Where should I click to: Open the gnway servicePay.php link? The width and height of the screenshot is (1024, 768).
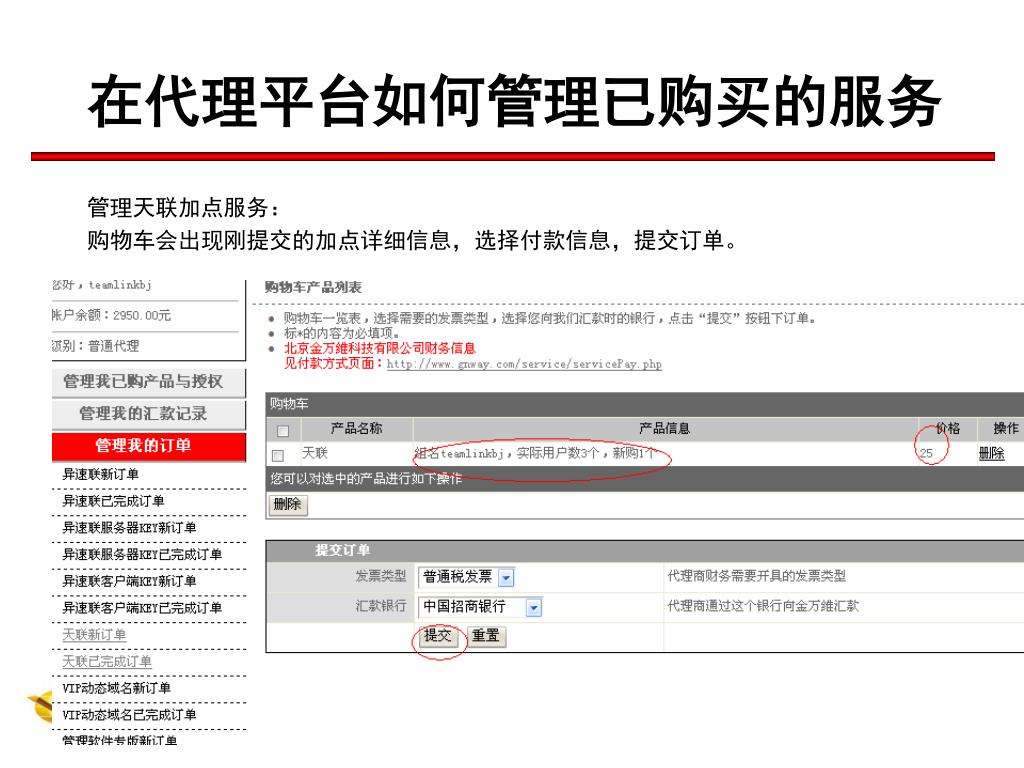coord(524,364)
